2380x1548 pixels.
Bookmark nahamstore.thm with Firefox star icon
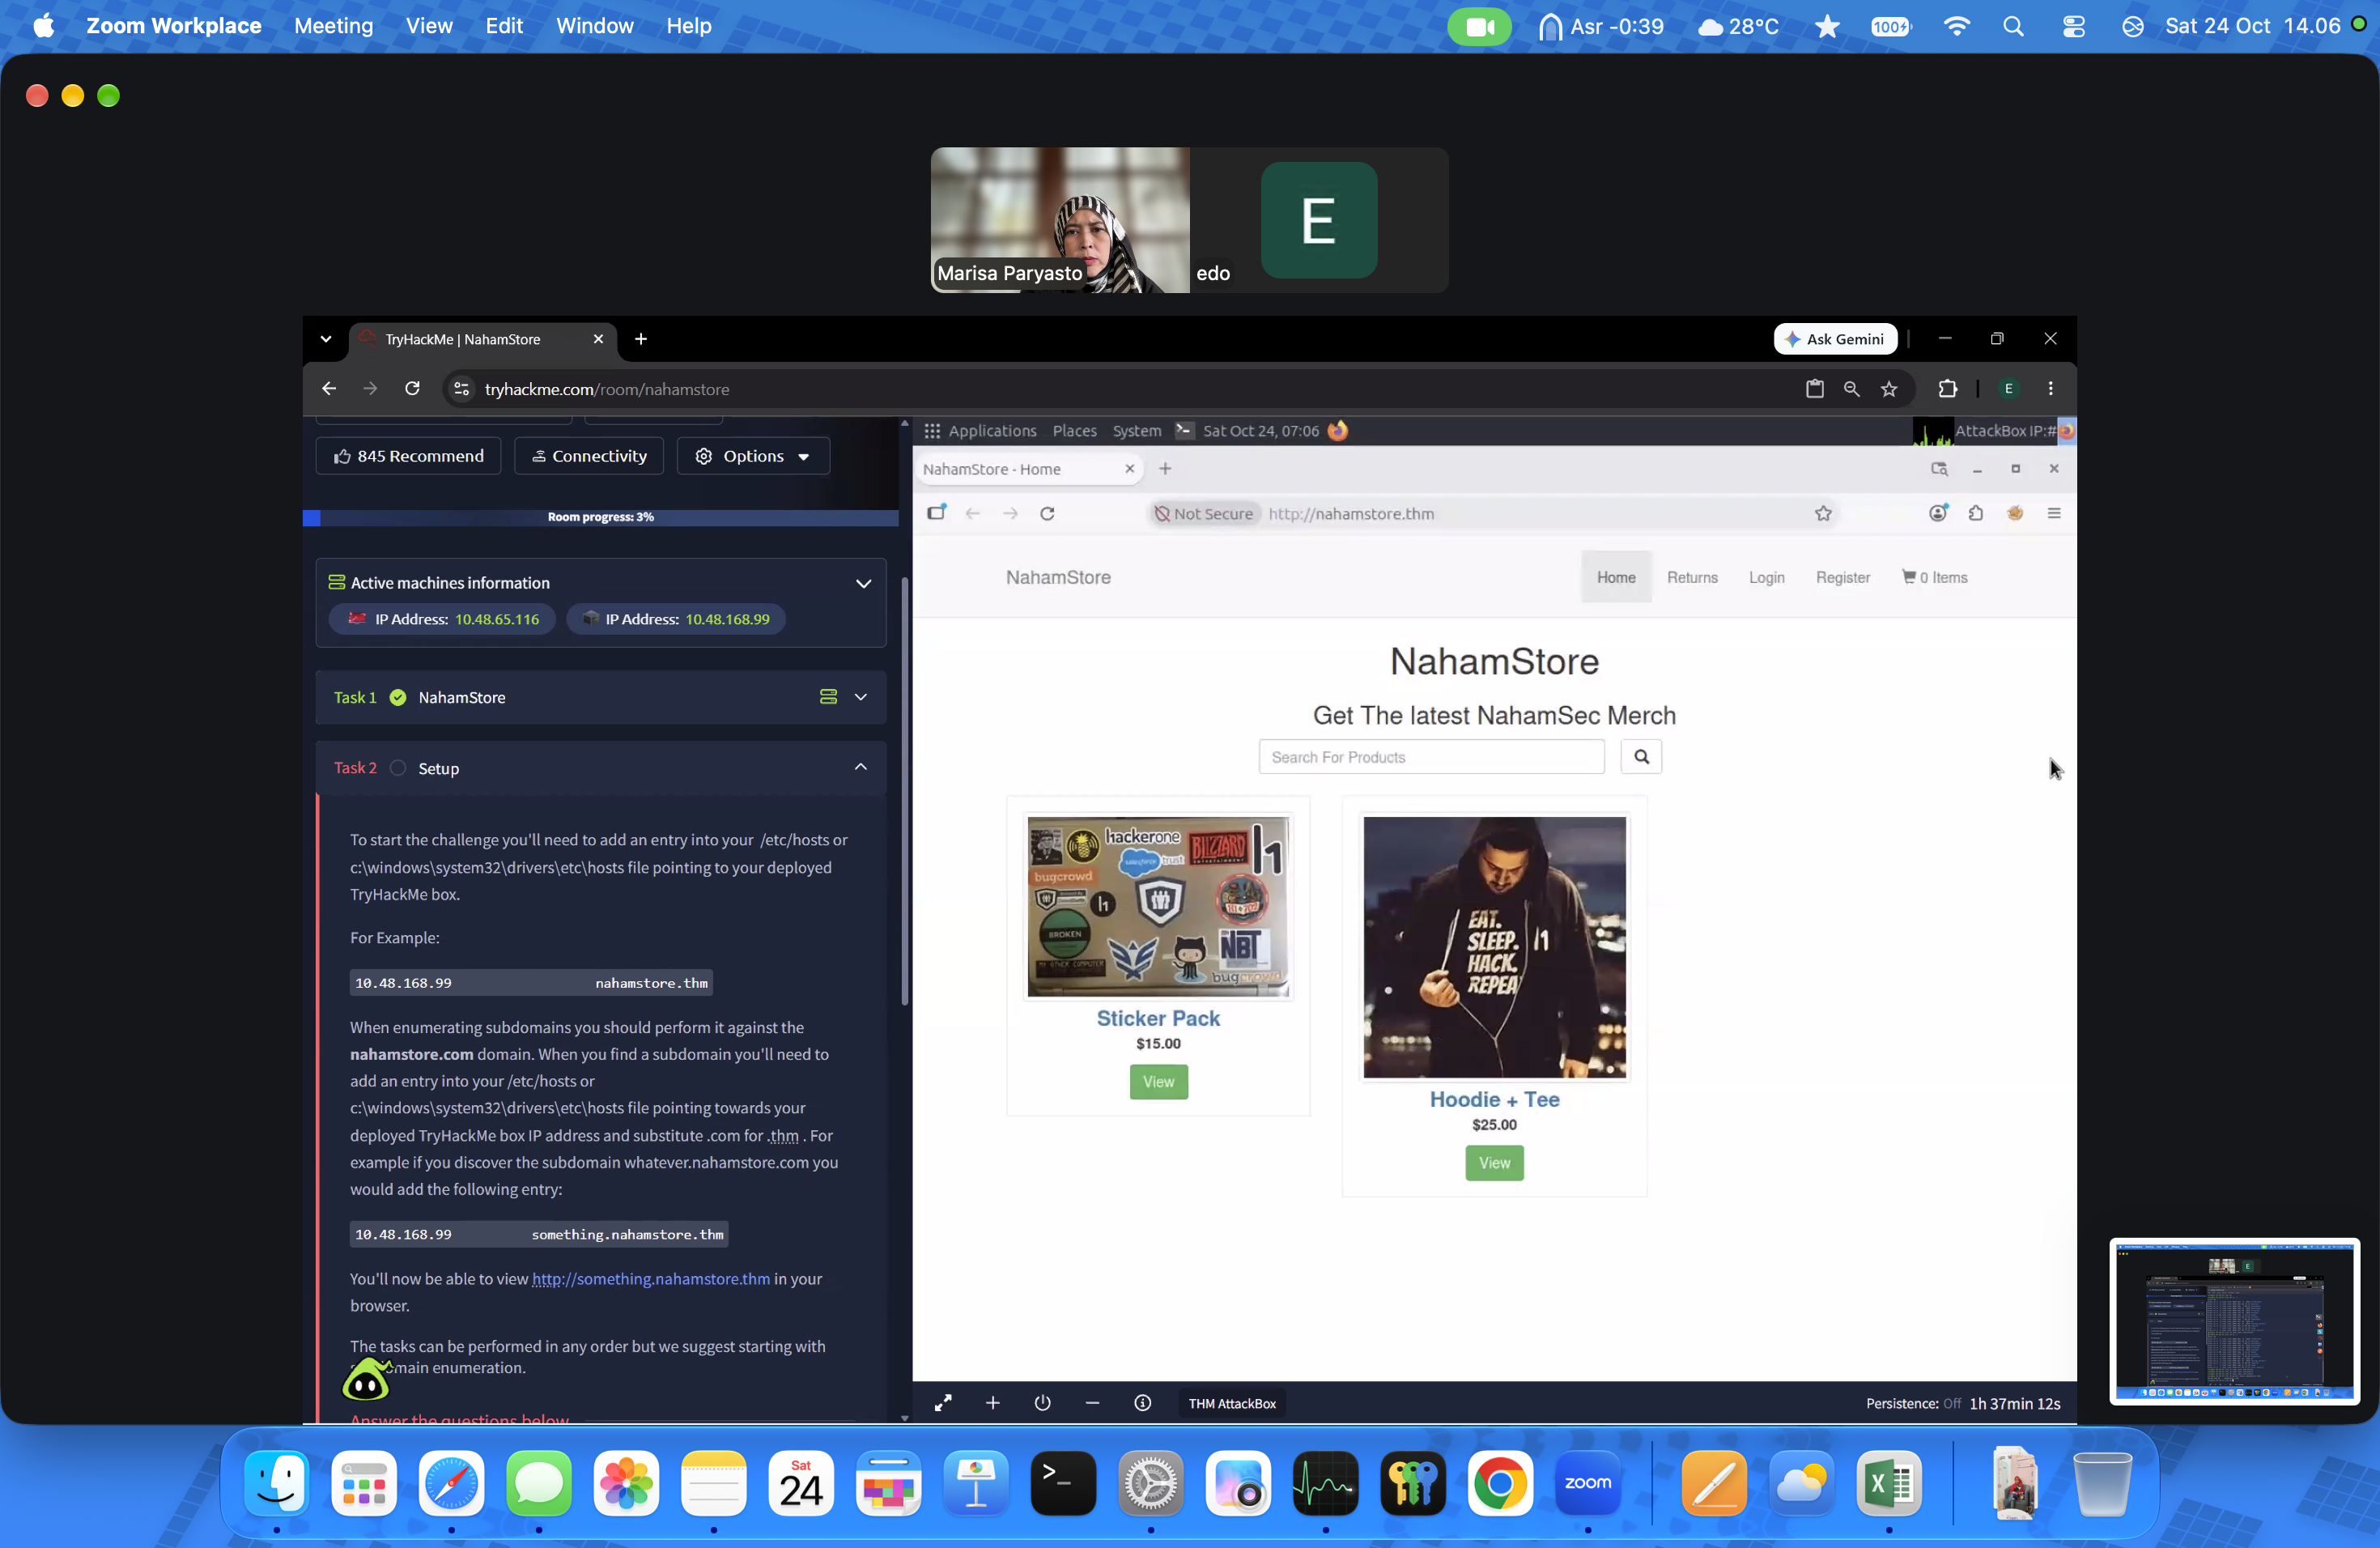(1823, 513)
